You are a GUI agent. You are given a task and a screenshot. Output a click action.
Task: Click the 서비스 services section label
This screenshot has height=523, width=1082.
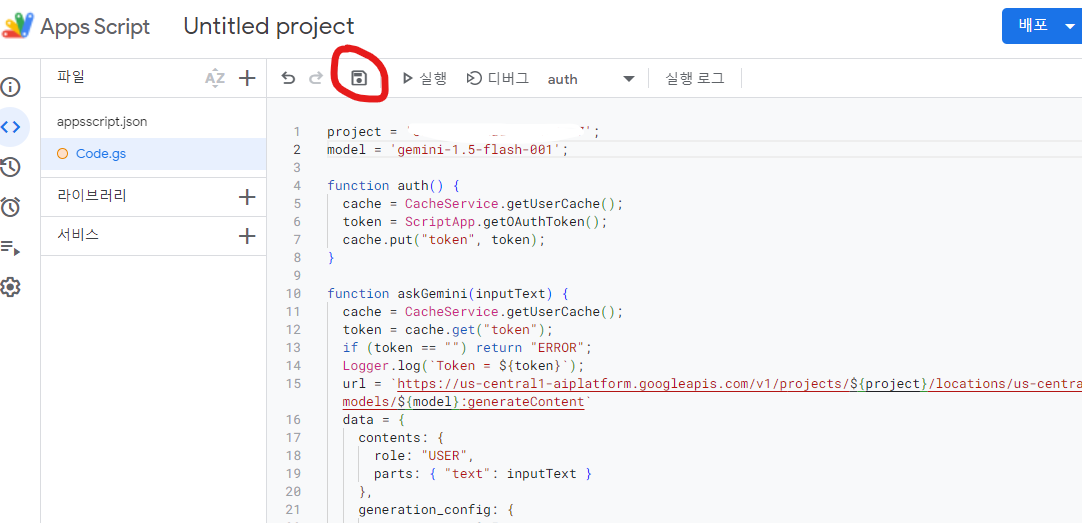(x=78, y=235)
